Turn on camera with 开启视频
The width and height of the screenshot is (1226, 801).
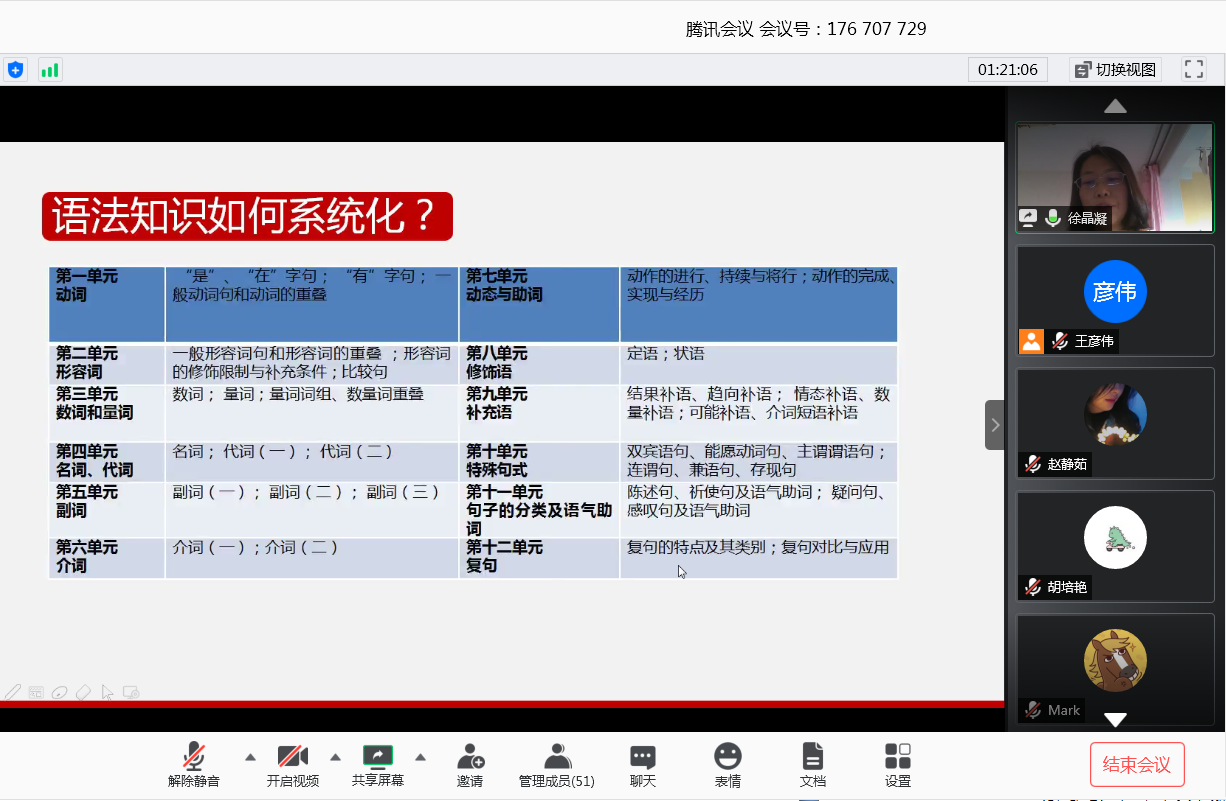(x=292, y=765)
